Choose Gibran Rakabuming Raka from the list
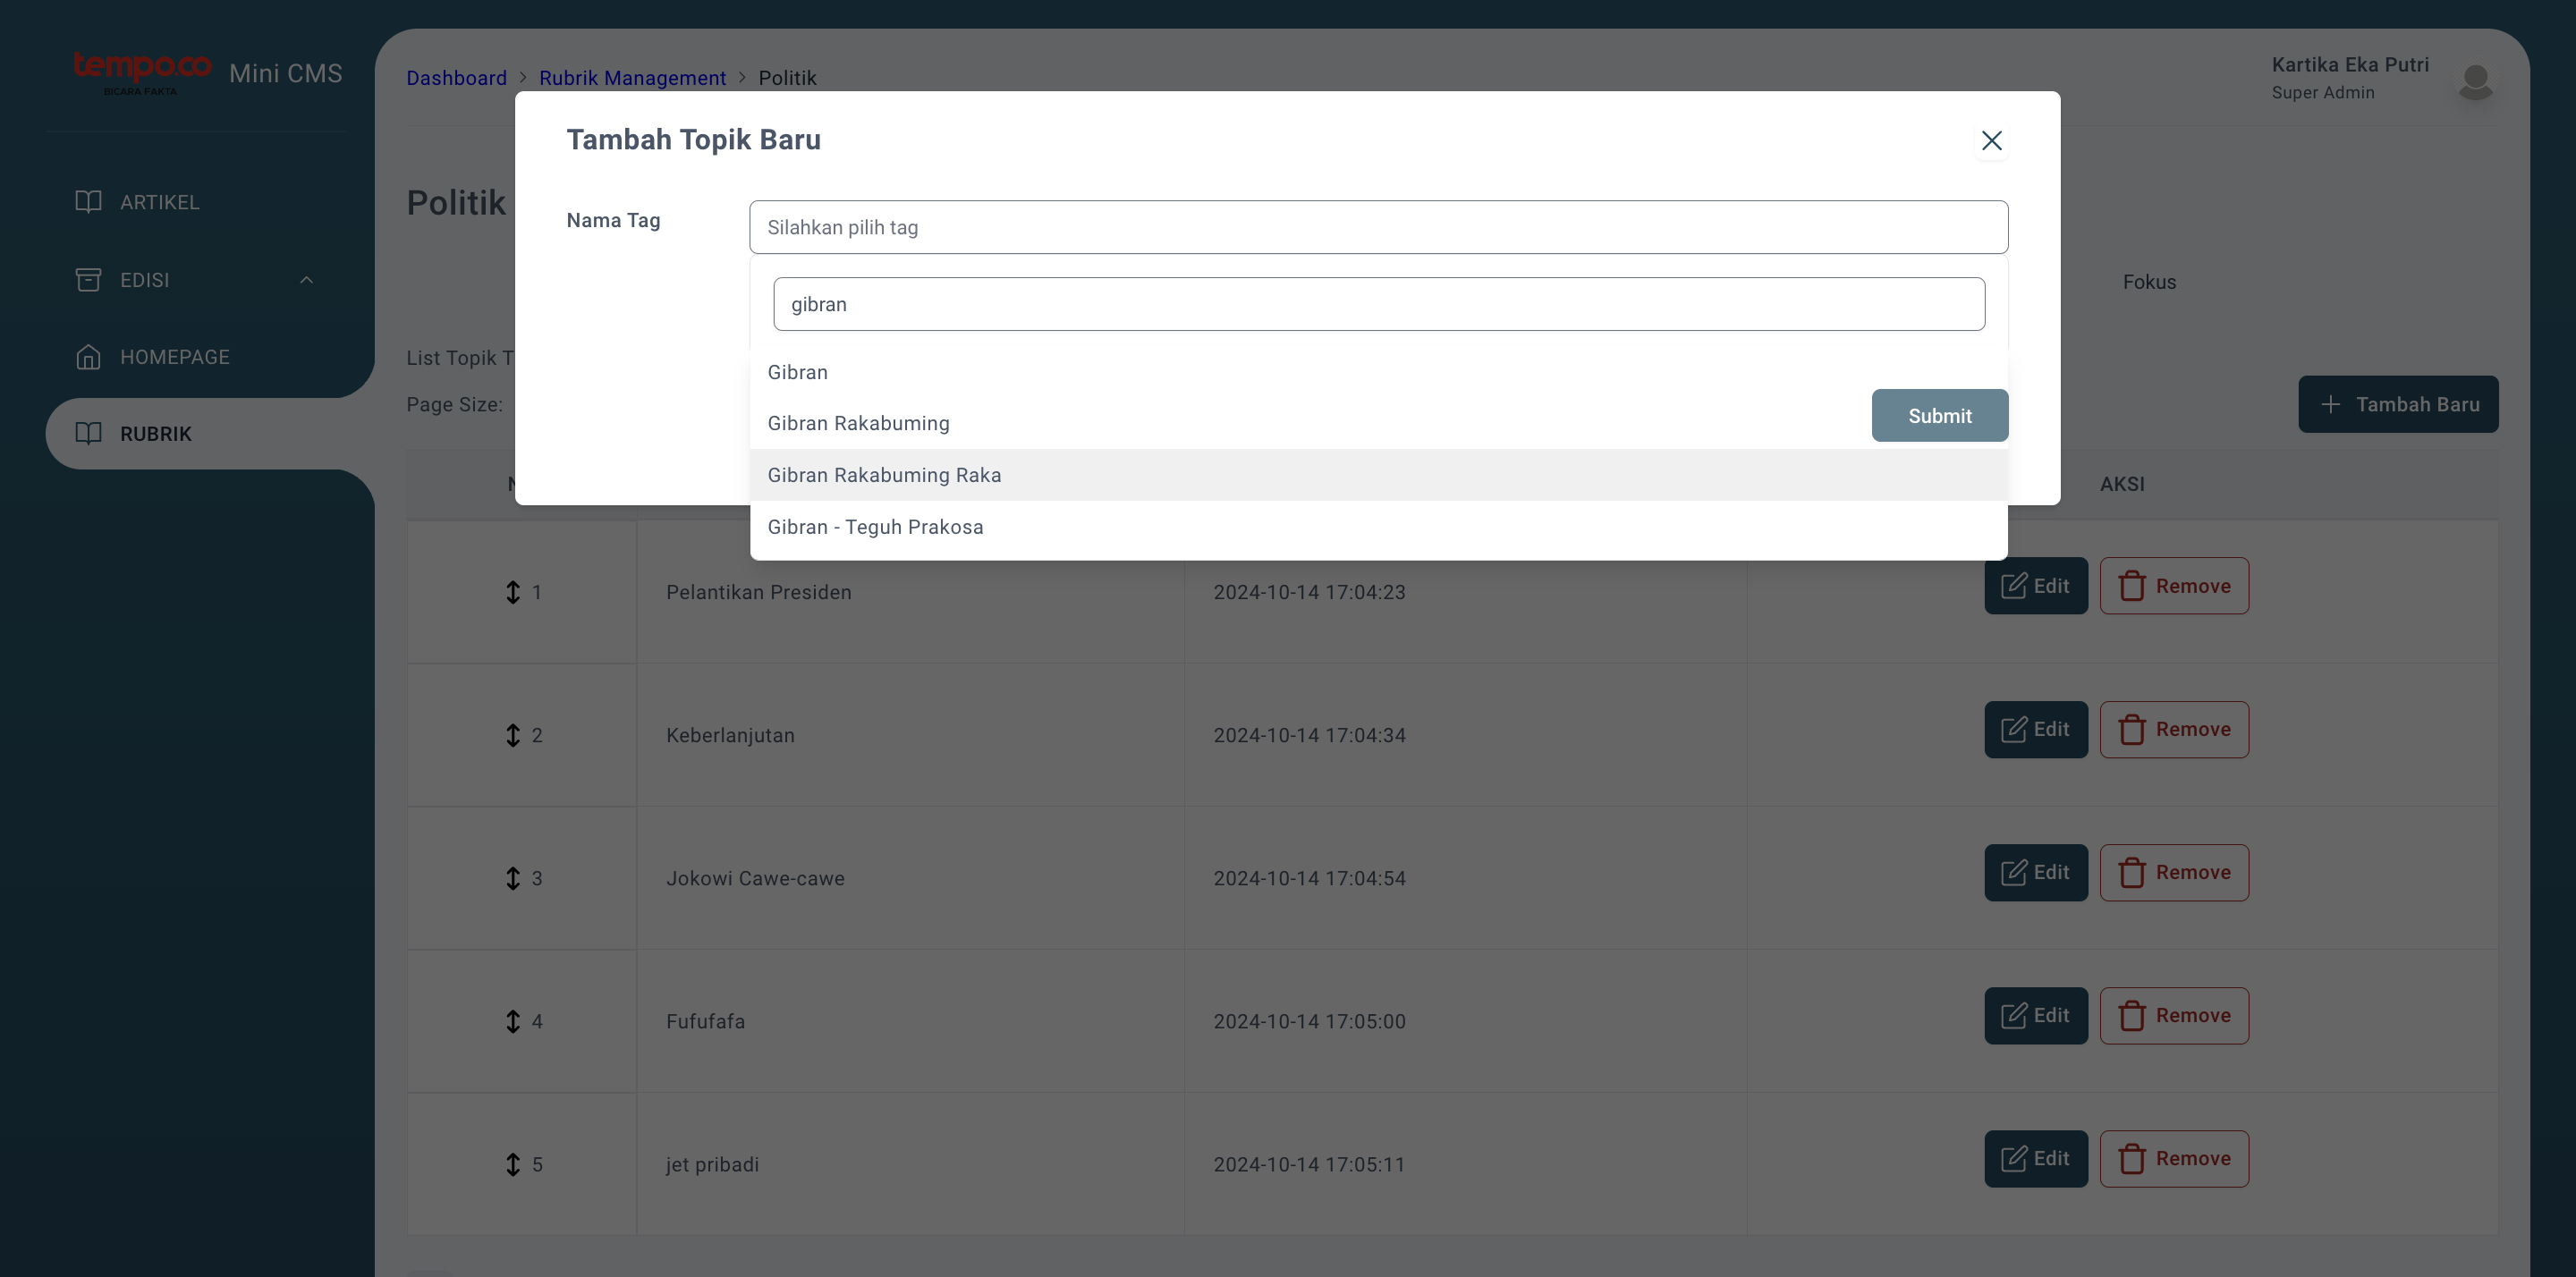 (884, 475)
